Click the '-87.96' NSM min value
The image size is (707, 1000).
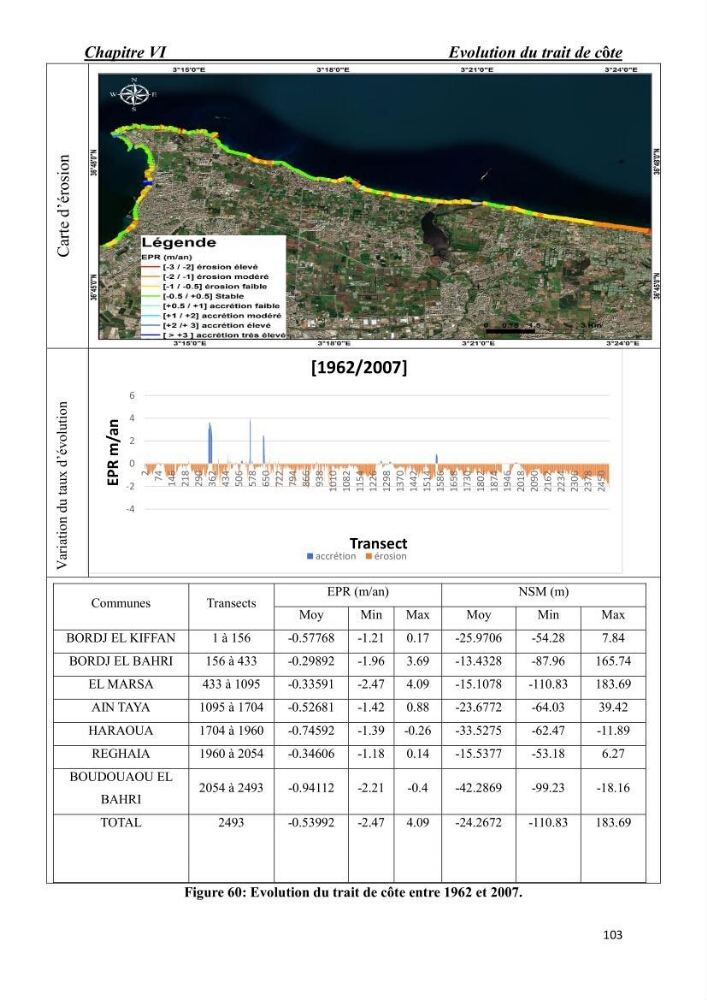[548, 661]
